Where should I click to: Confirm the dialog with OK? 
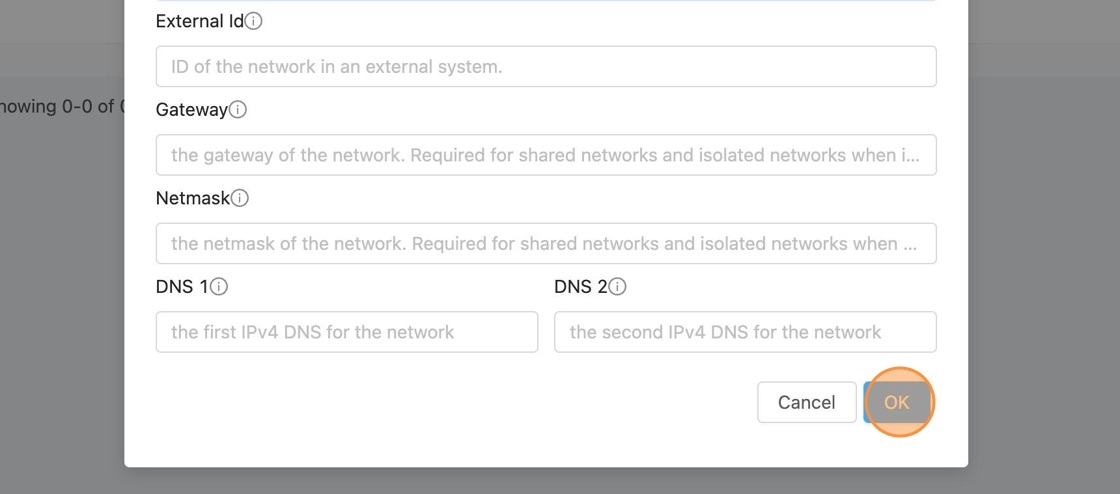[x=897, y=402]
